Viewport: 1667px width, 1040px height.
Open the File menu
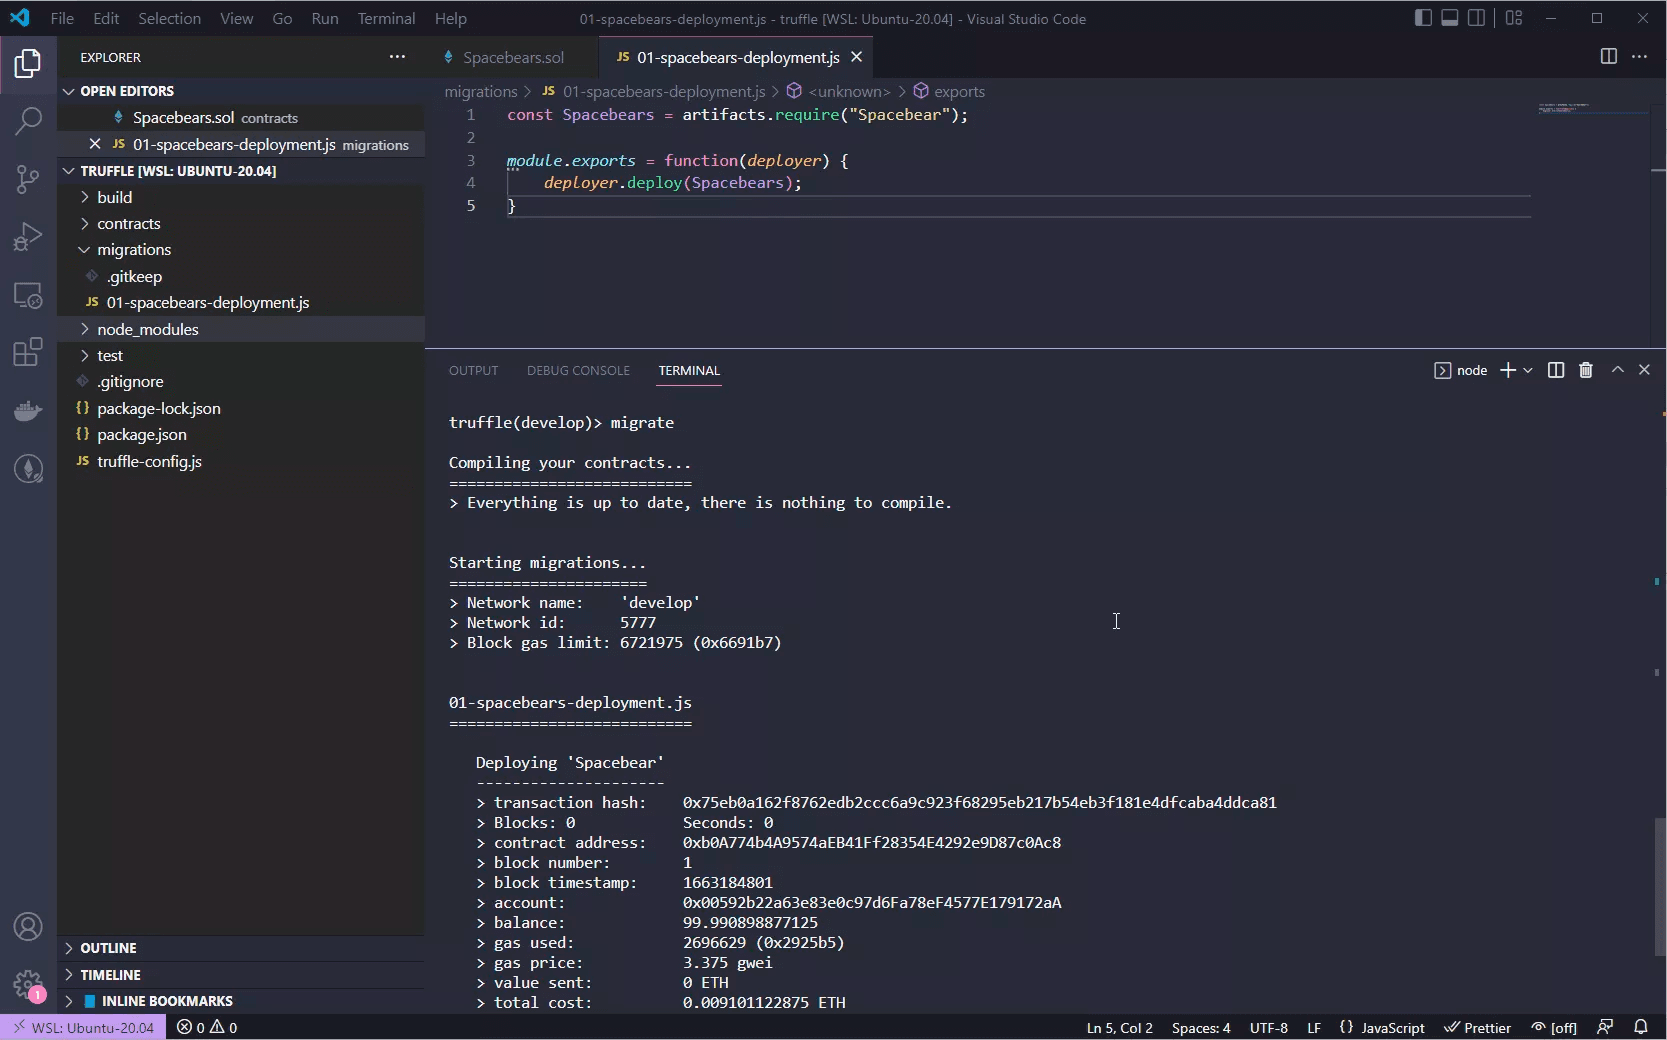tap(62, 18)
